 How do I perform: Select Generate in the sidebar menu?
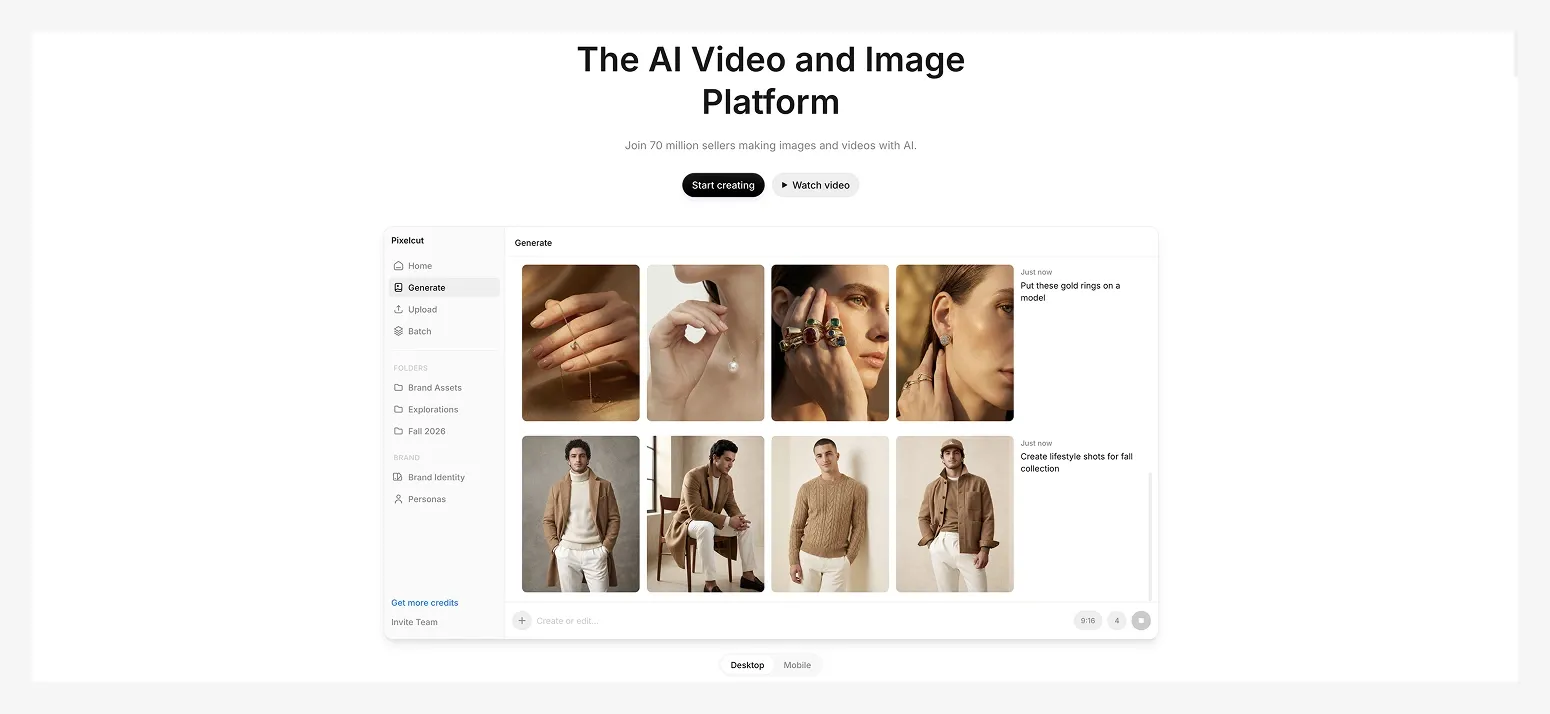444,288
